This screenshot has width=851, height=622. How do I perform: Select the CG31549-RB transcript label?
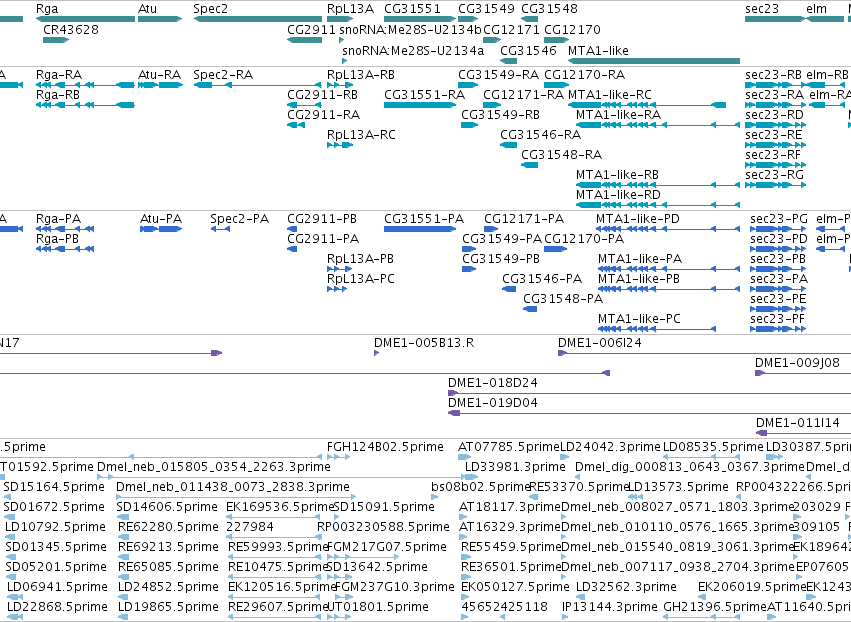pyautogui.click(x=500, y=115)
